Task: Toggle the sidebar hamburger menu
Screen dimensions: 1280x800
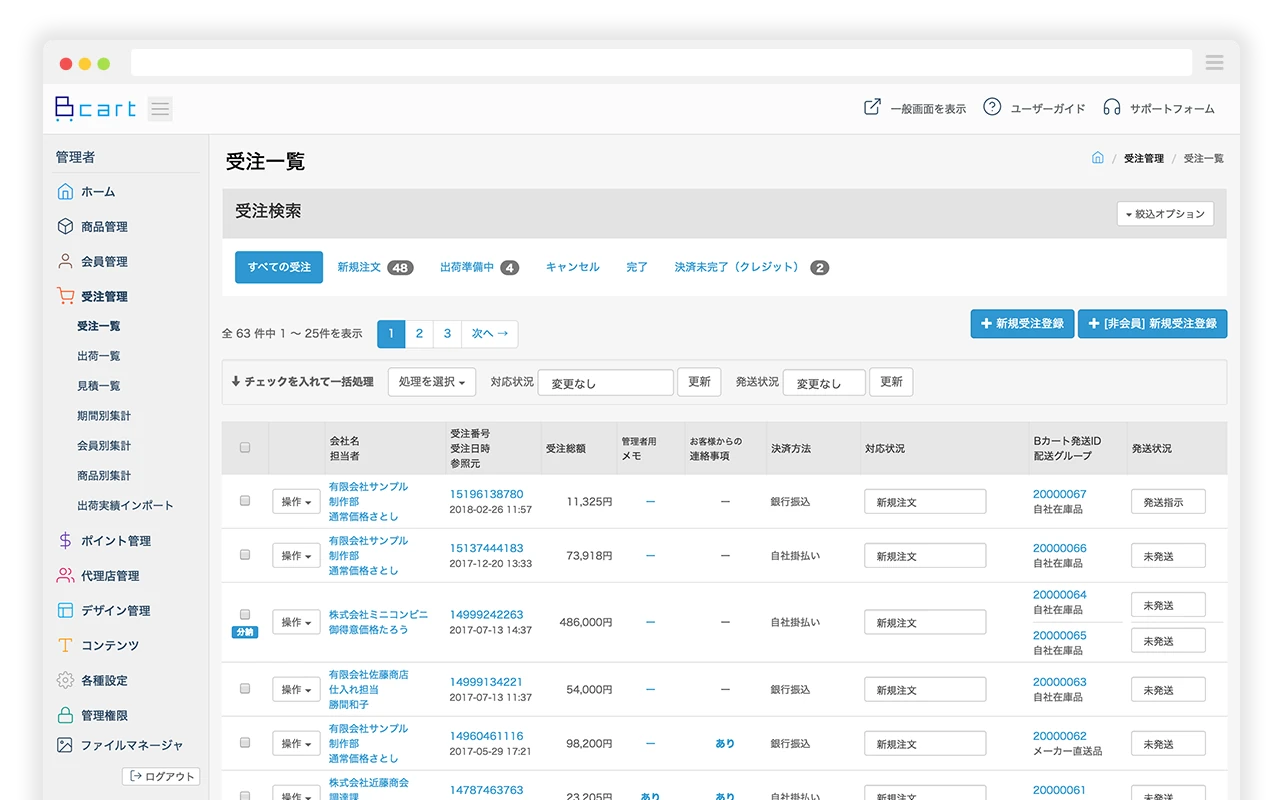Action: click(160, 108)
